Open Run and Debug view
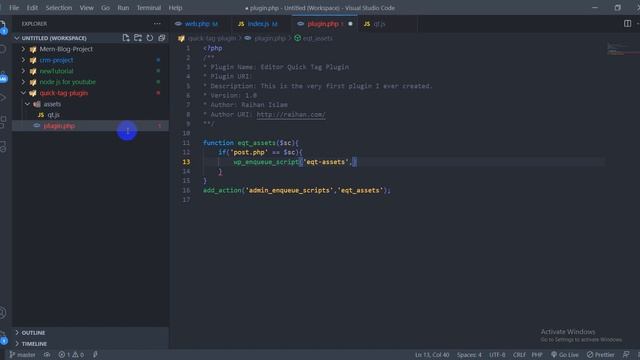Viewport: 640px width, 360px height. (3, 98)
